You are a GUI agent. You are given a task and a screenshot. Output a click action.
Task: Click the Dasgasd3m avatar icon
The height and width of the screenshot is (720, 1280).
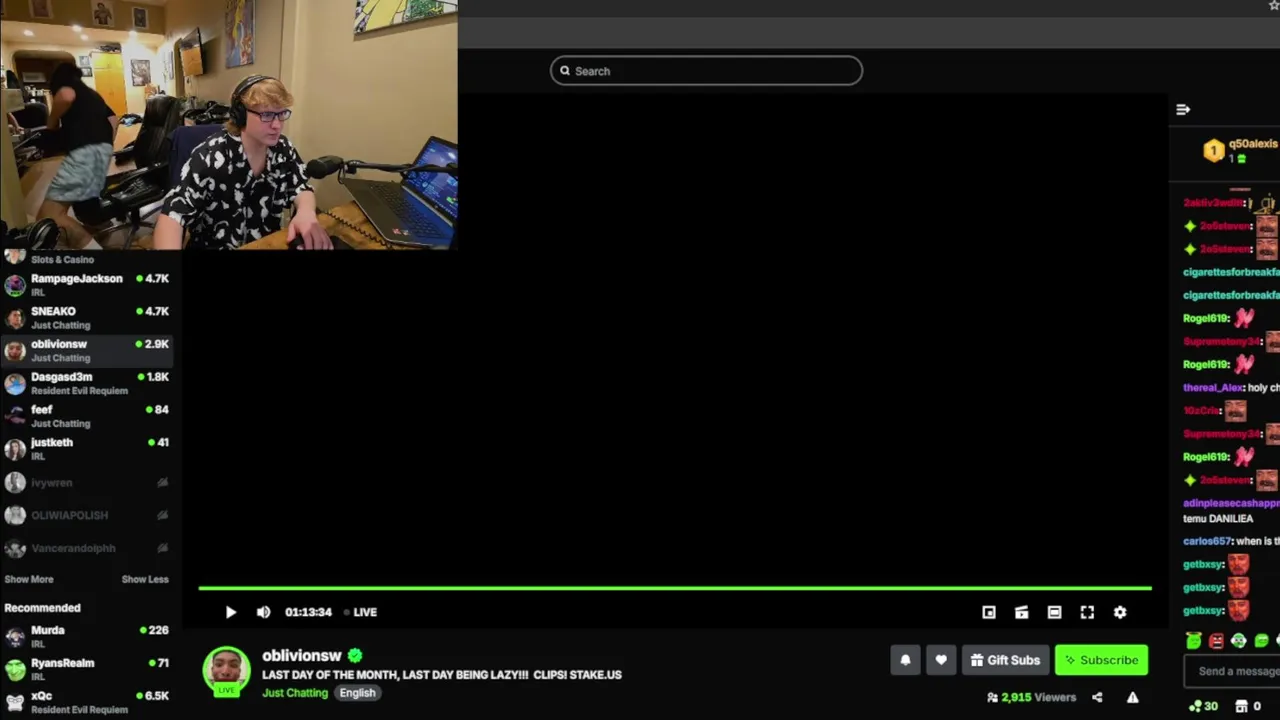point(15,383)
